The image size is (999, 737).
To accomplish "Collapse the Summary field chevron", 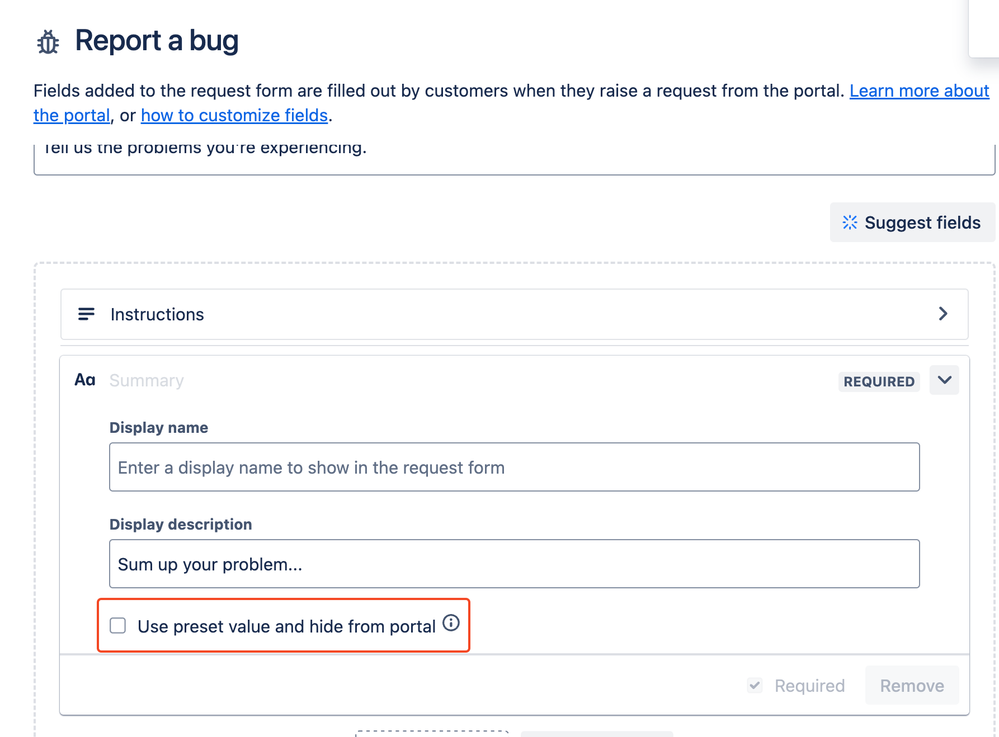I will tap(944, 380).
